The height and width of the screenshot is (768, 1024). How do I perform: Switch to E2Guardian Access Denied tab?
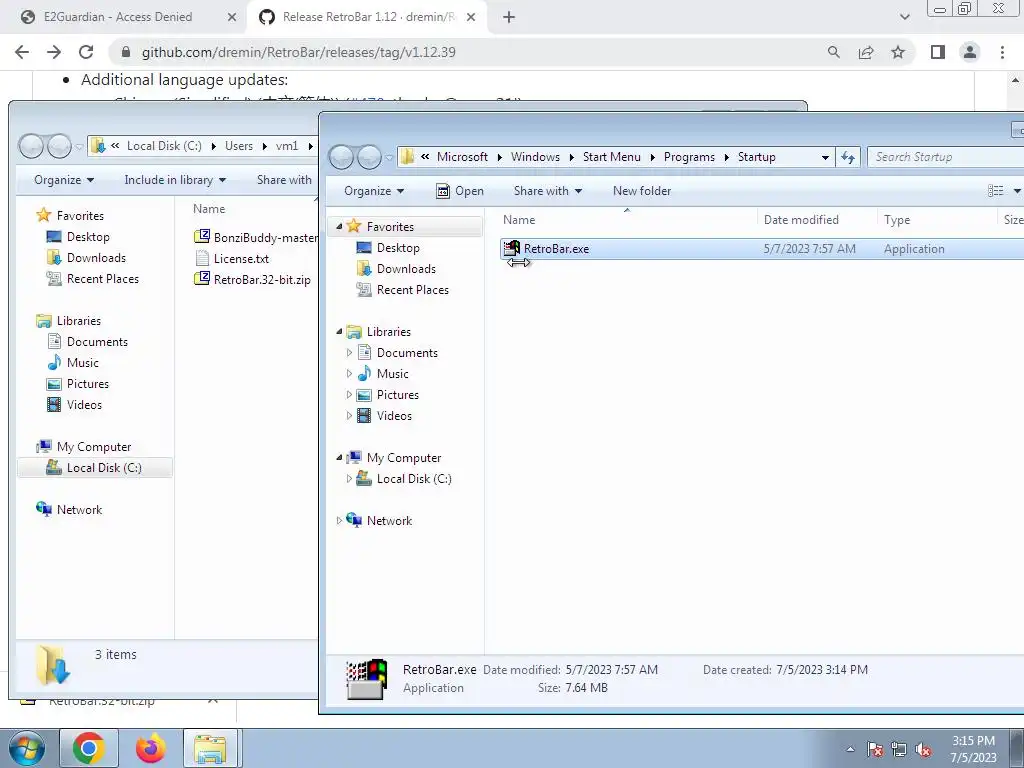point(118,17)
